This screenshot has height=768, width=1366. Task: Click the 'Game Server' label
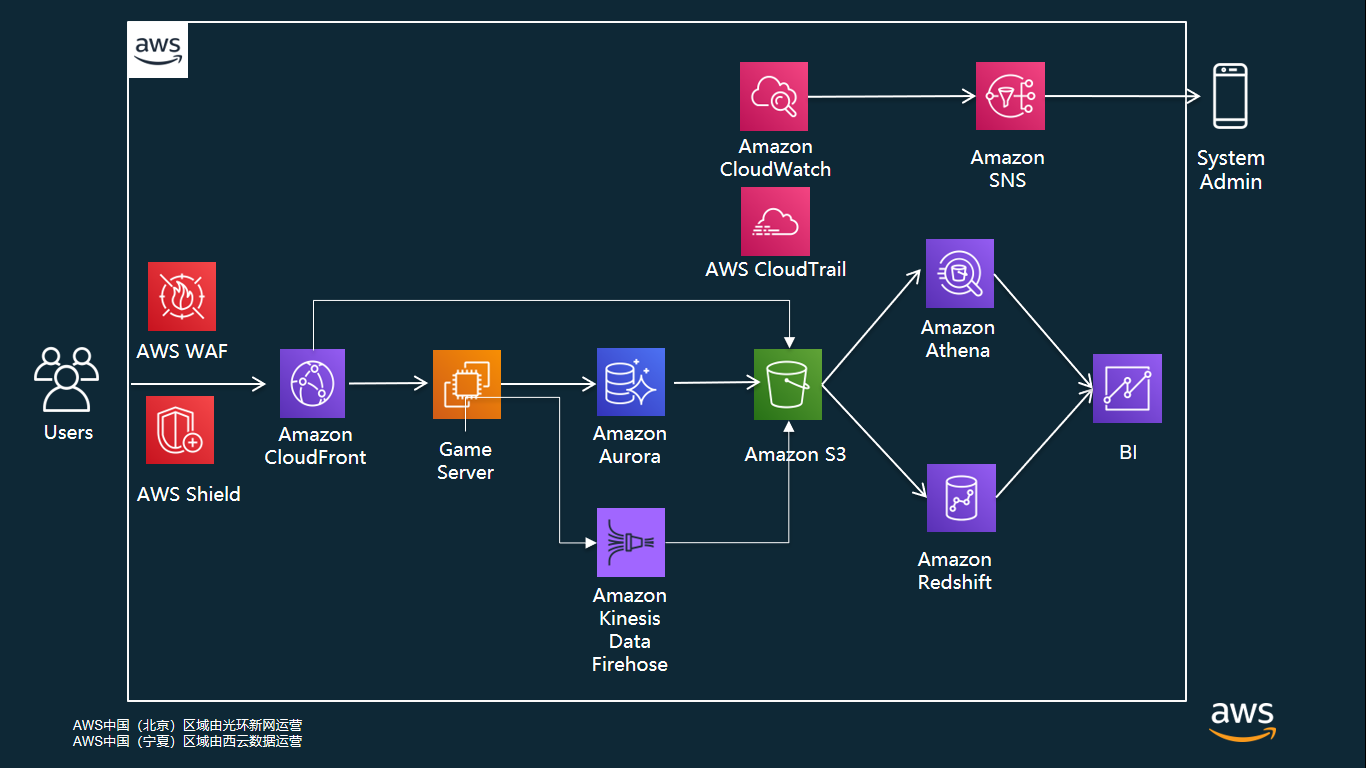coord(466,461)
